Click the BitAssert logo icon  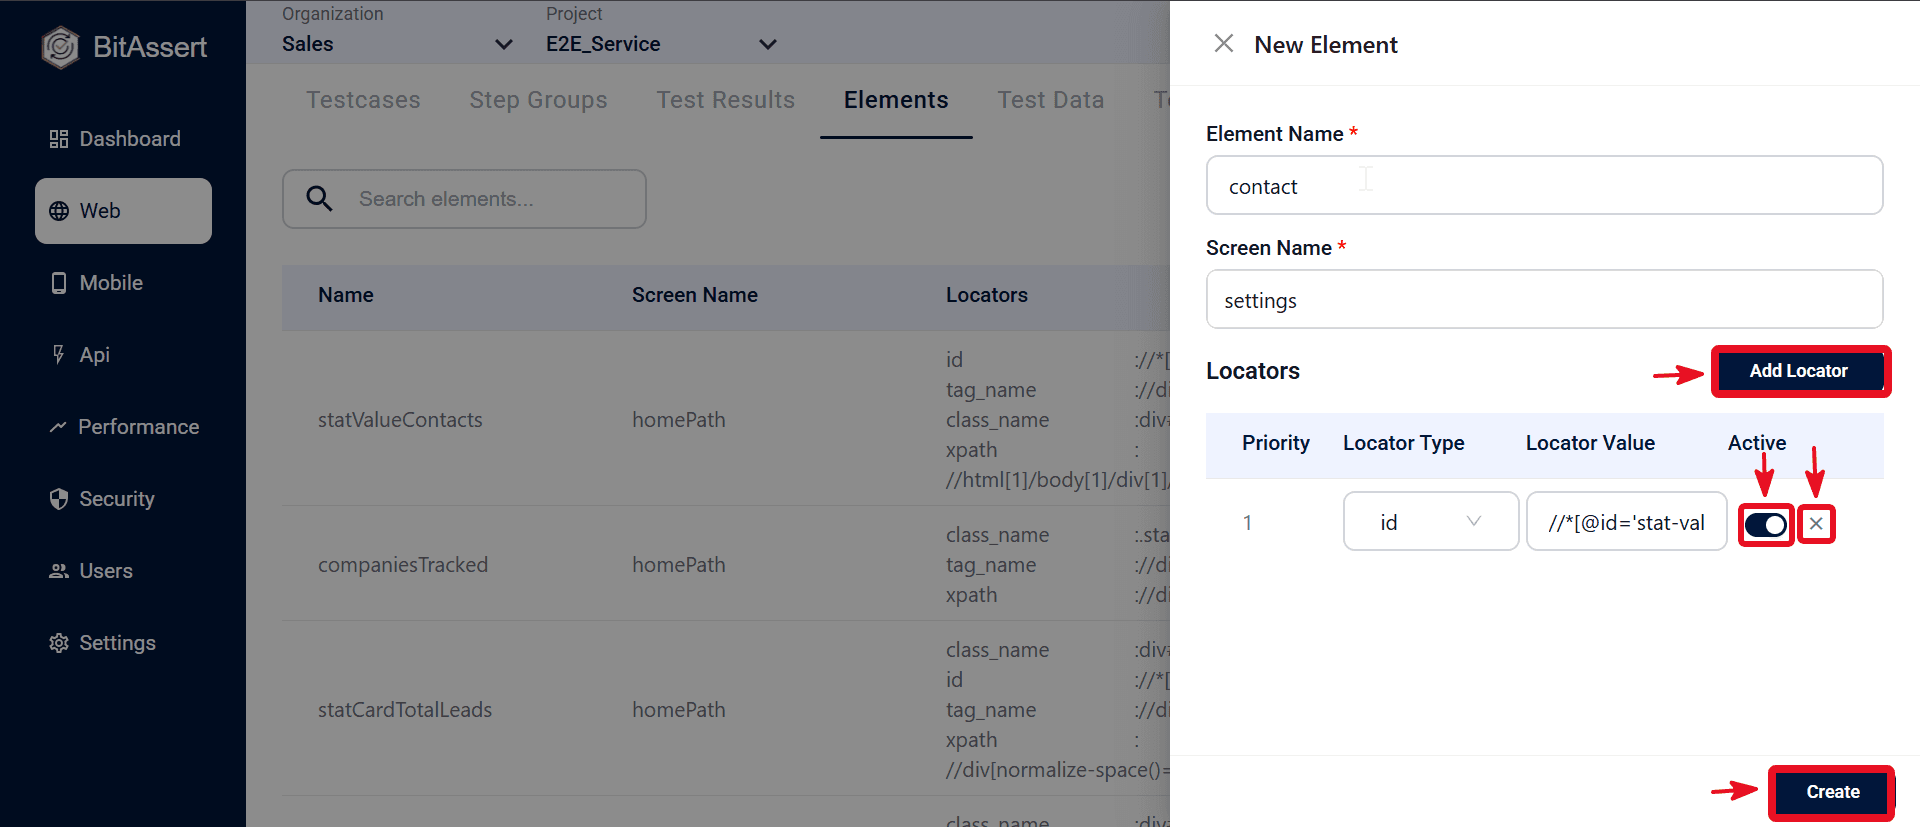click(x=60, y=47)
